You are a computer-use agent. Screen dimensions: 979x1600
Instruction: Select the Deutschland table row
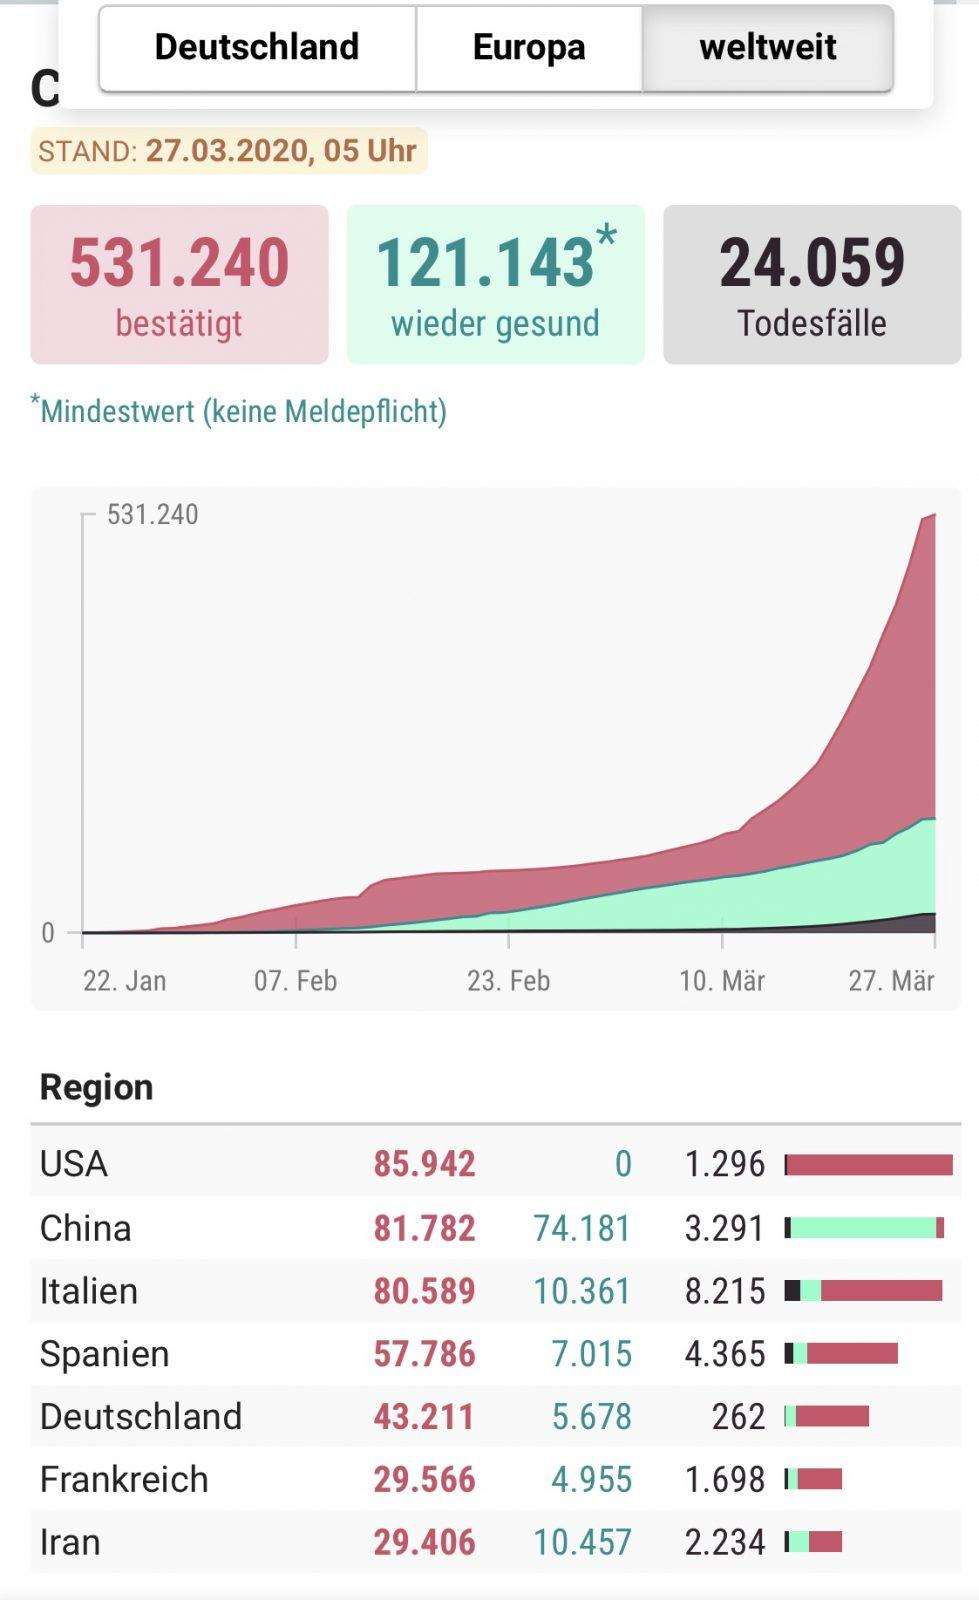(495, 1416)
